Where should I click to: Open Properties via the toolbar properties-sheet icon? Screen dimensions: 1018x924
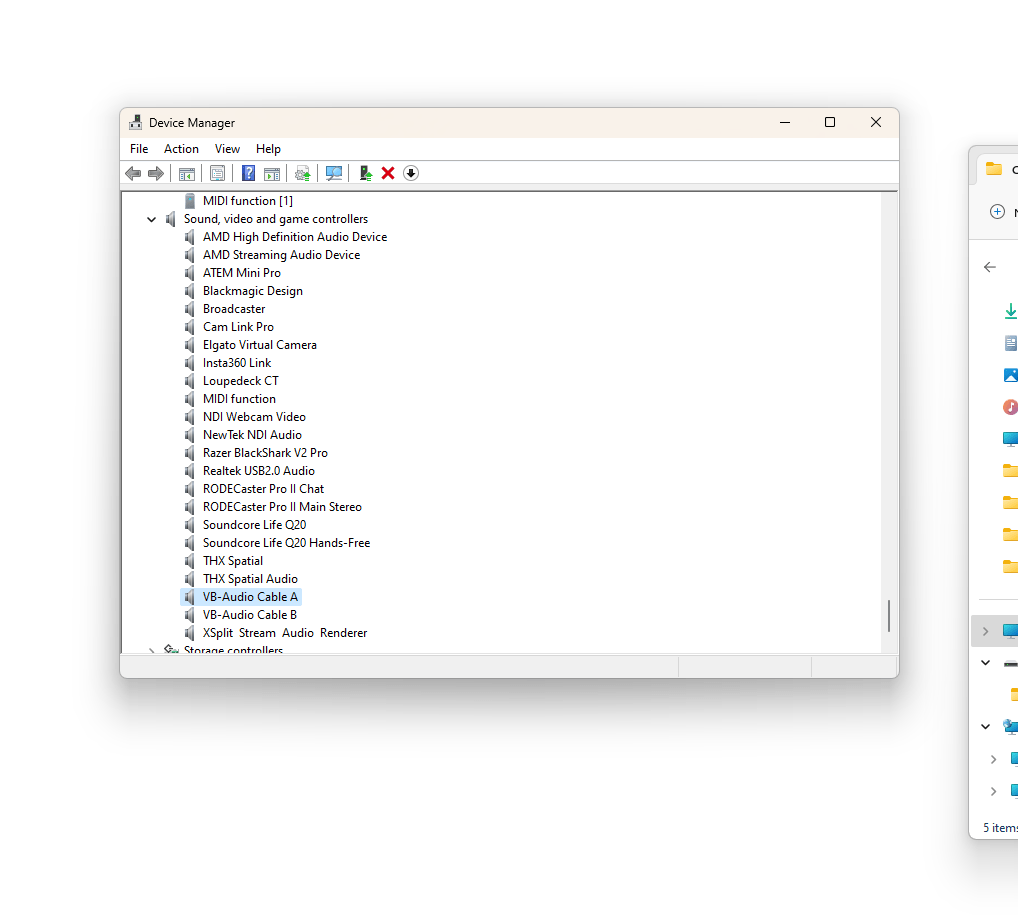[217, 173]
